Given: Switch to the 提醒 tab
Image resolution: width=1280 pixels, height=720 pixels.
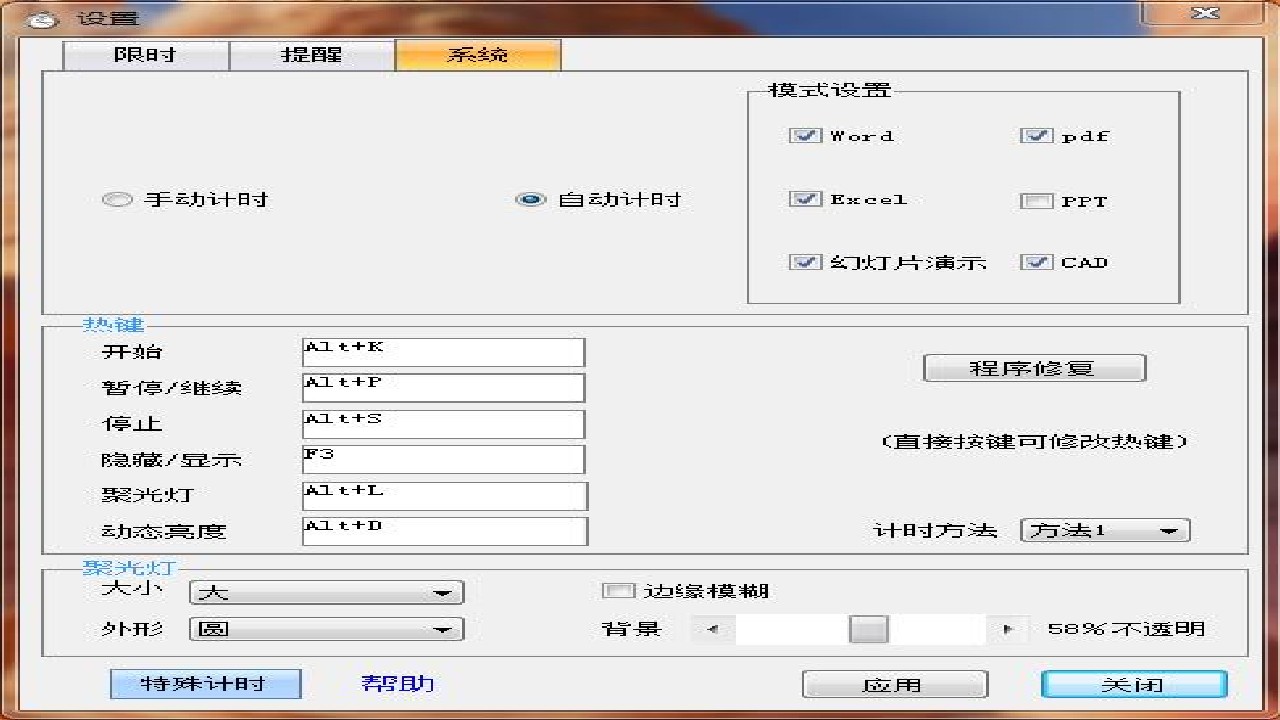Looking at the screenshot, I should [x=312, y=55].
